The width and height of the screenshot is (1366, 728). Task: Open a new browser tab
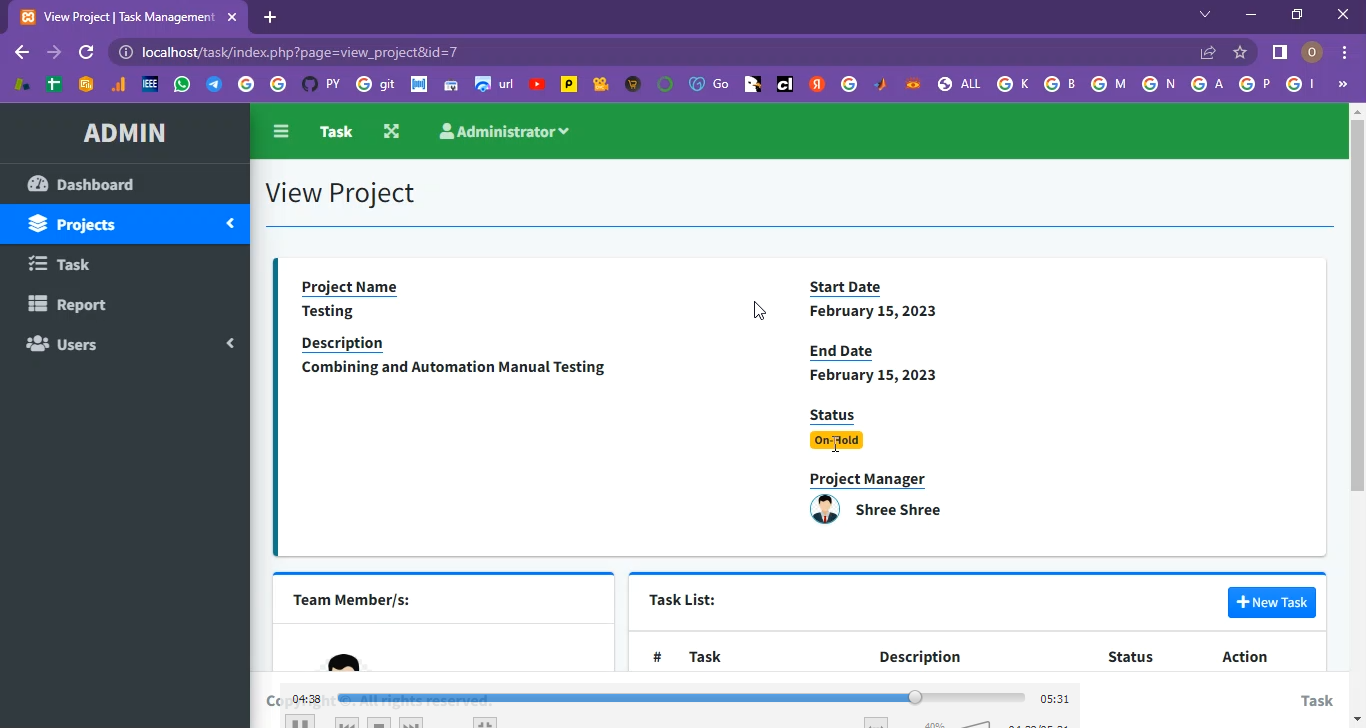tap(270, 17)
